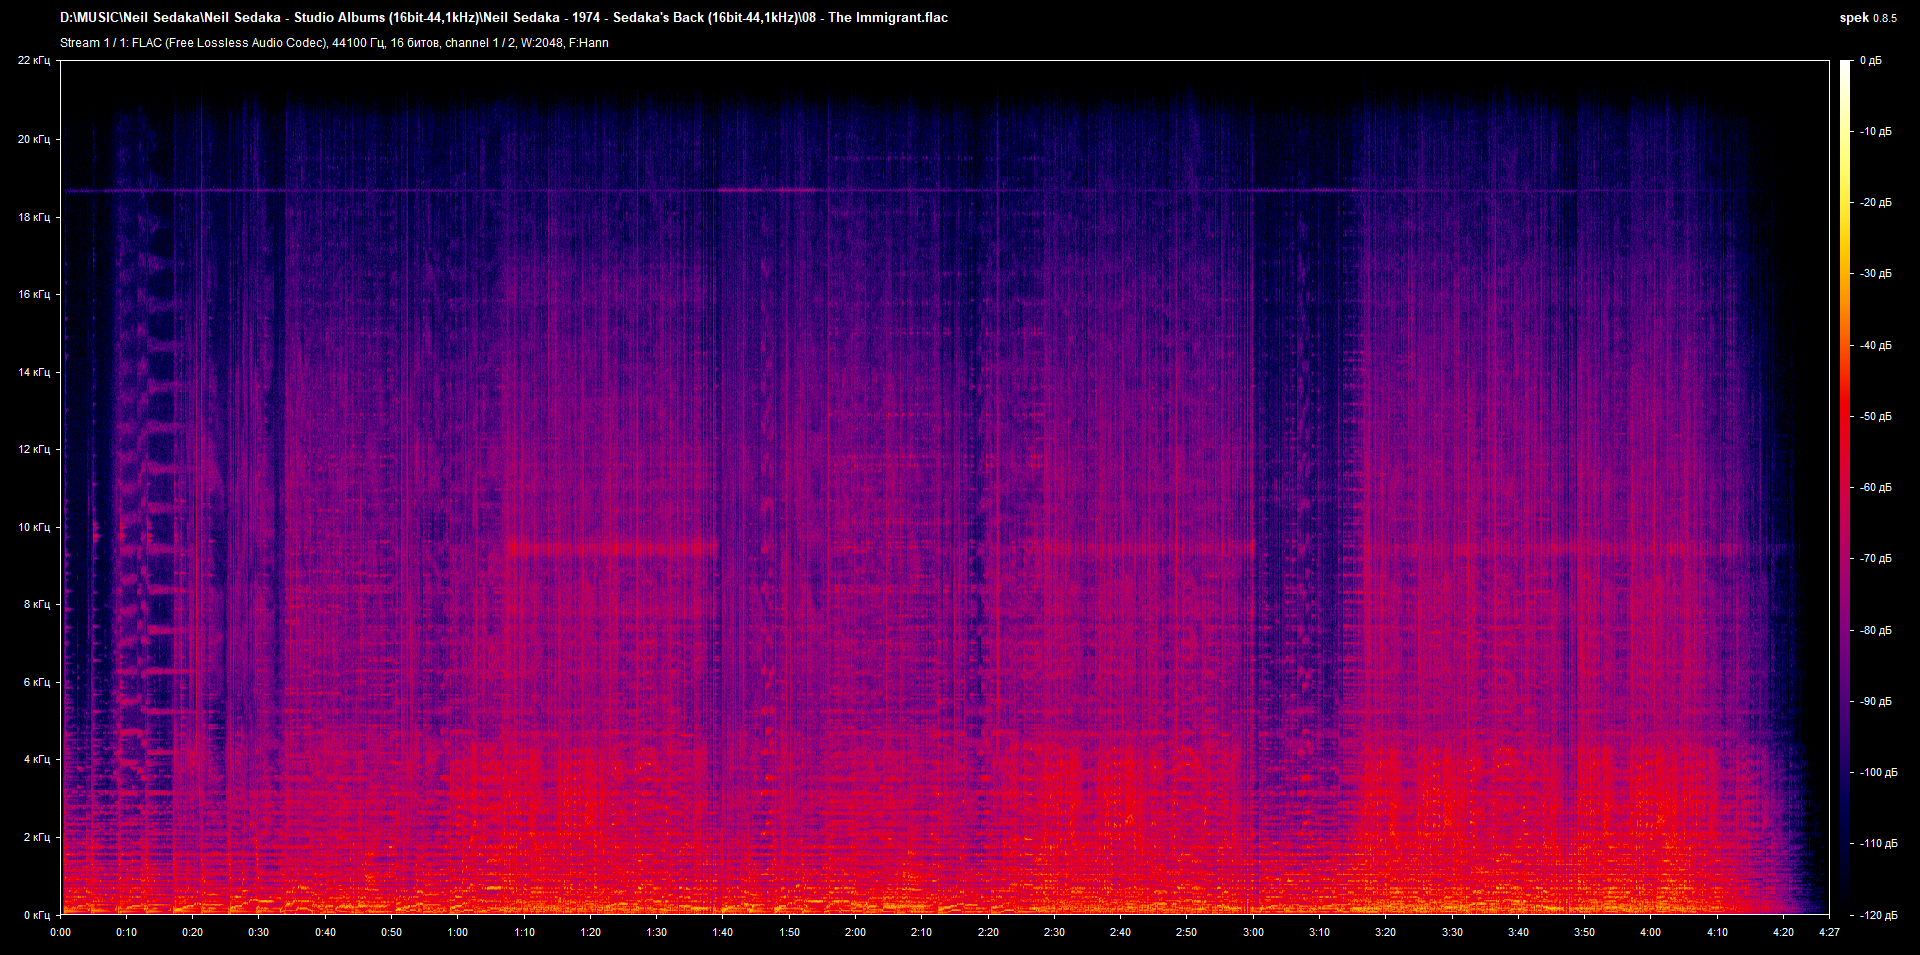This screenshot has width=1920, height=955.
Task: Click the 22 кГц frequency axis label
Action: (x=33, y=61)
